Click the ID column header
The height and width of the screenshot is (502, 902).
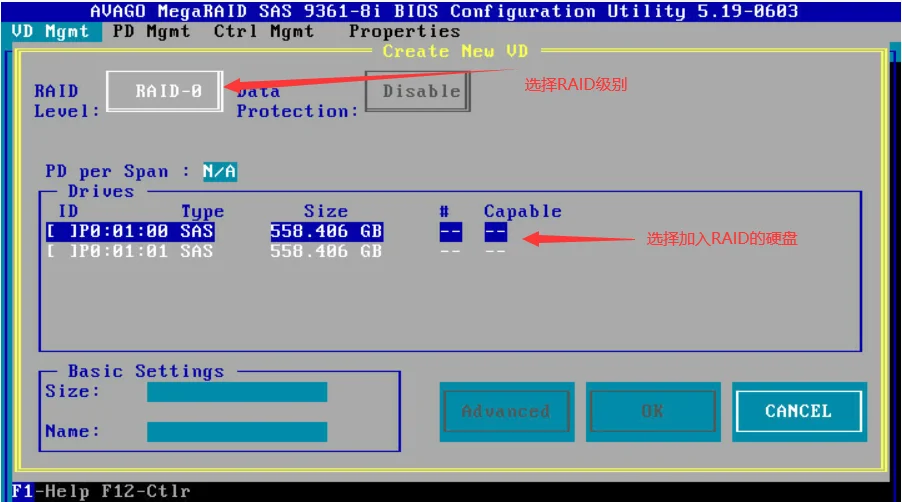click(x=68, y=212)
